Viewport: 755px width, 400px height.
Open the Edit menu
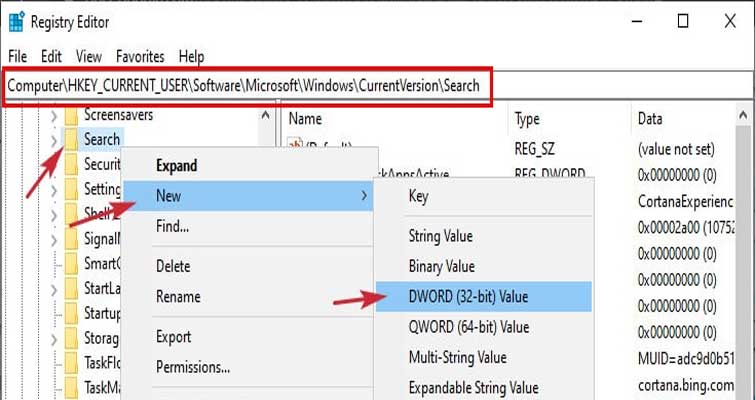coord(51,57)
